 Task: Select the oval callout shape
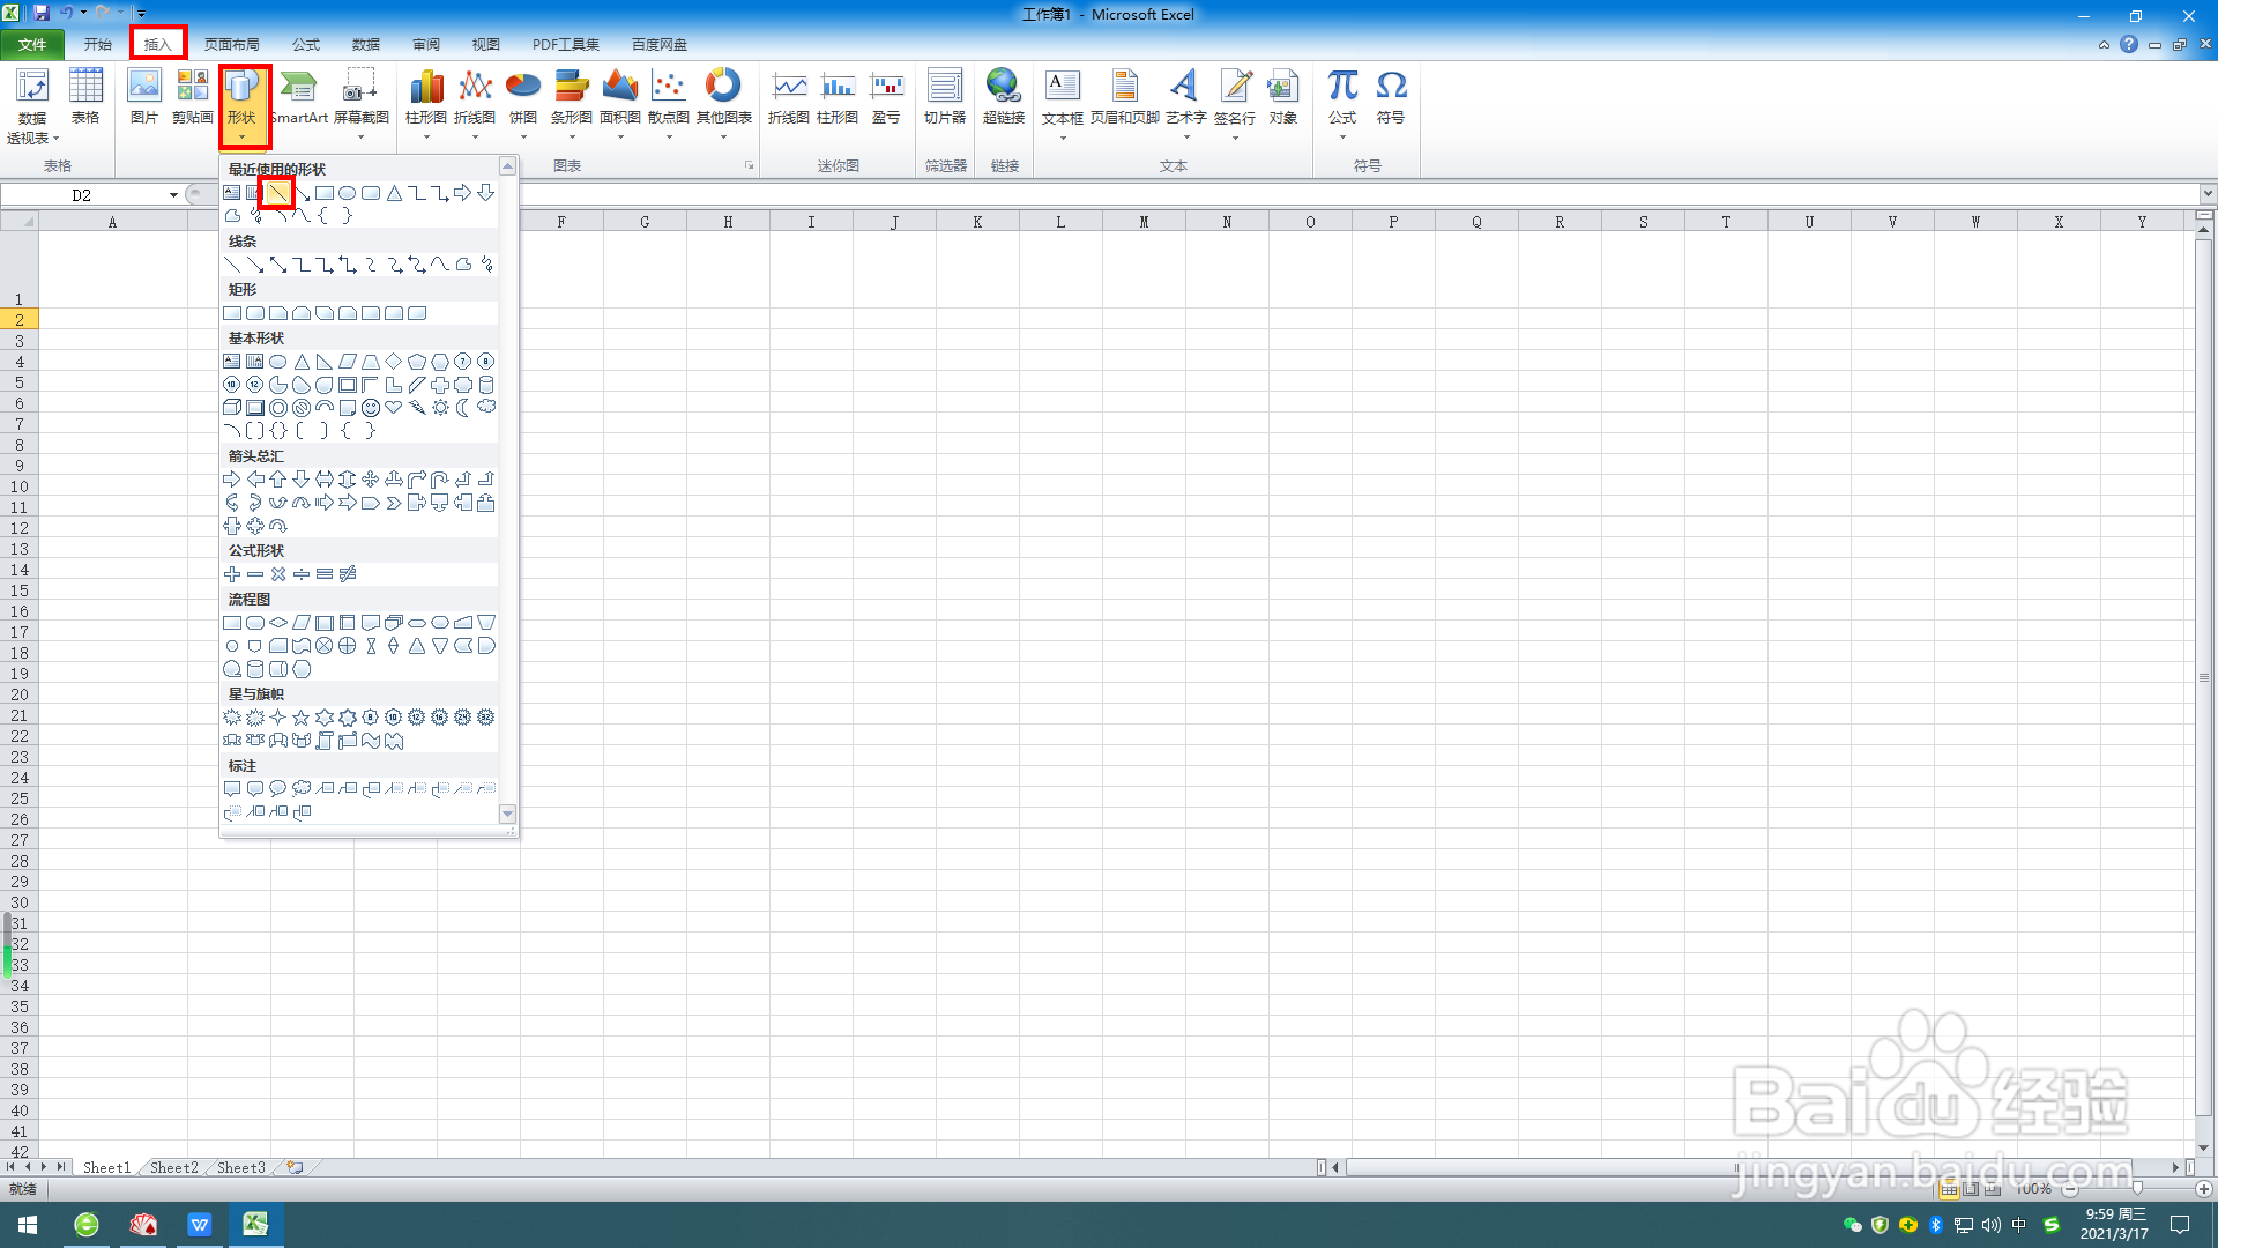(278, 789)
